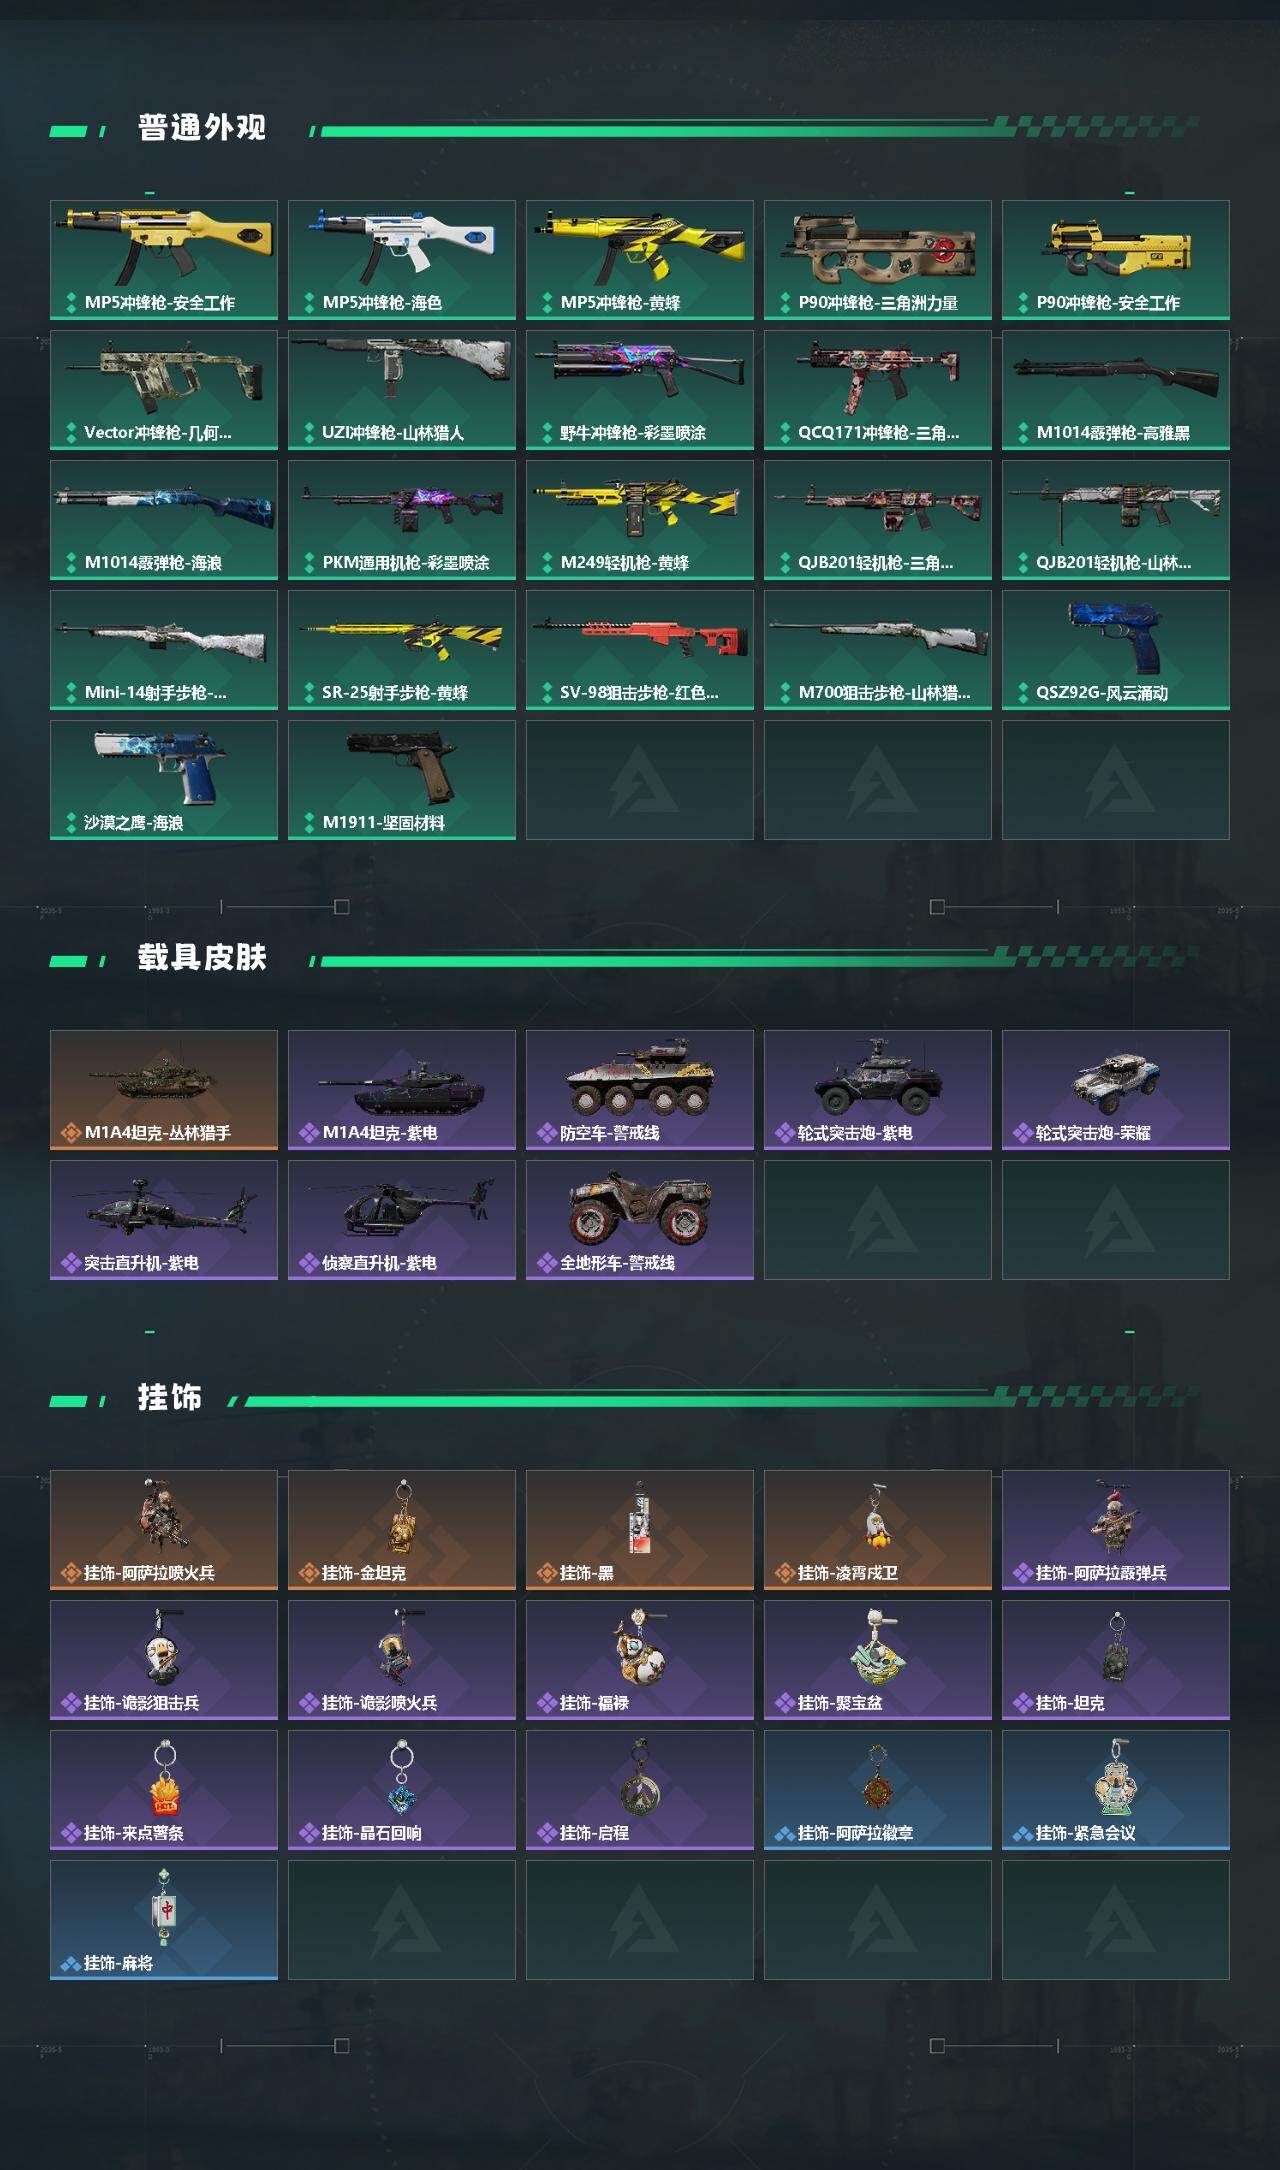The height and width of the screenshot is (2170, 1280).
Task: Click the M249轻机枪-黄蜂 skin card
Action: [x=640, y=520]
